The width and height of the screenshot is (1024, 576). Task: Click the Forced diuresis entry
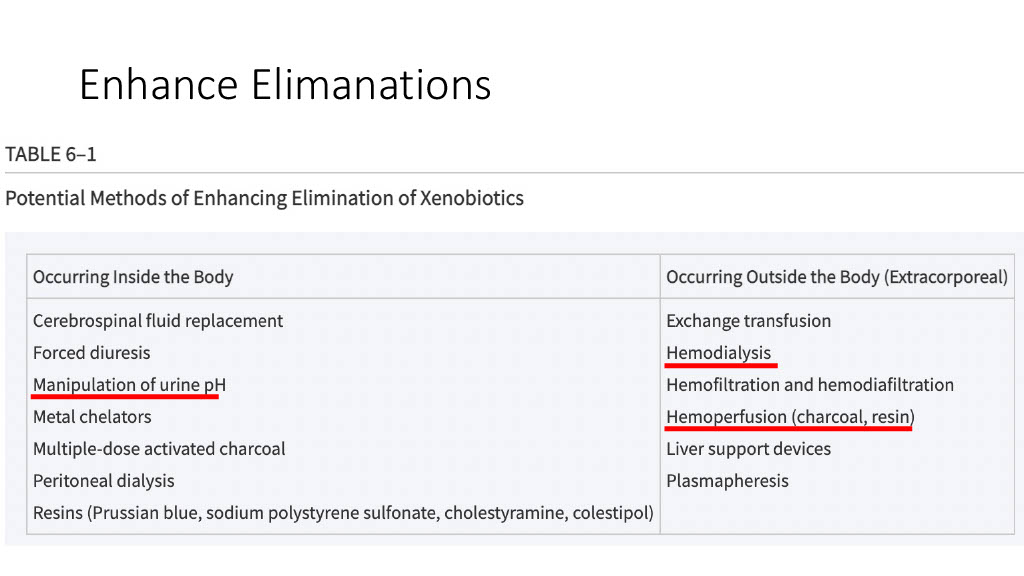92,353
